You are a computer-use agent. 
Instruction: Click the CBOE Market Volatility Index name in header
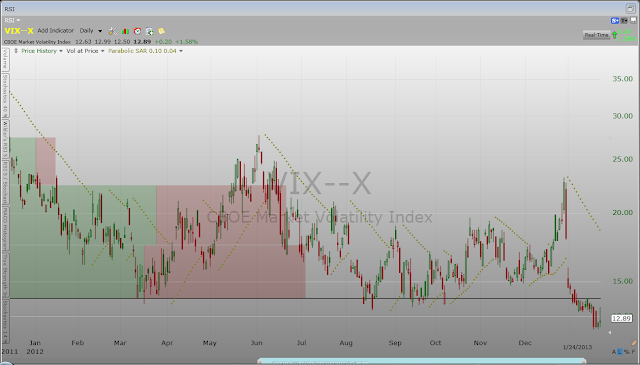37,42
